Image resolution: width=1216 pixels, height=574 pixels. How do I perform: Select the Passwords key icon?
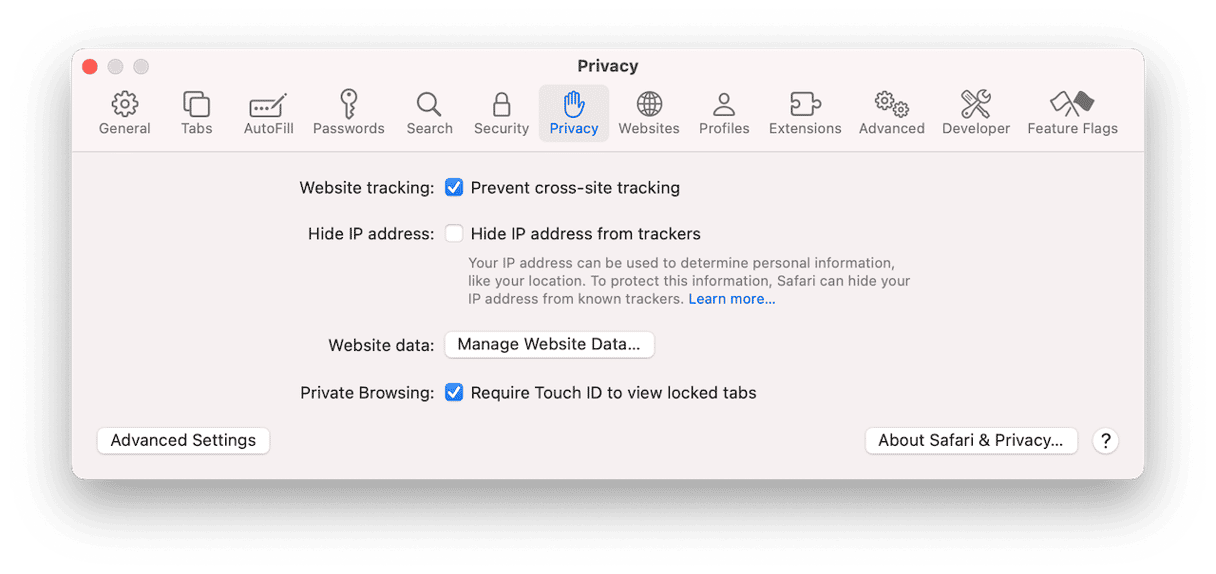click(x=348, y=104)
